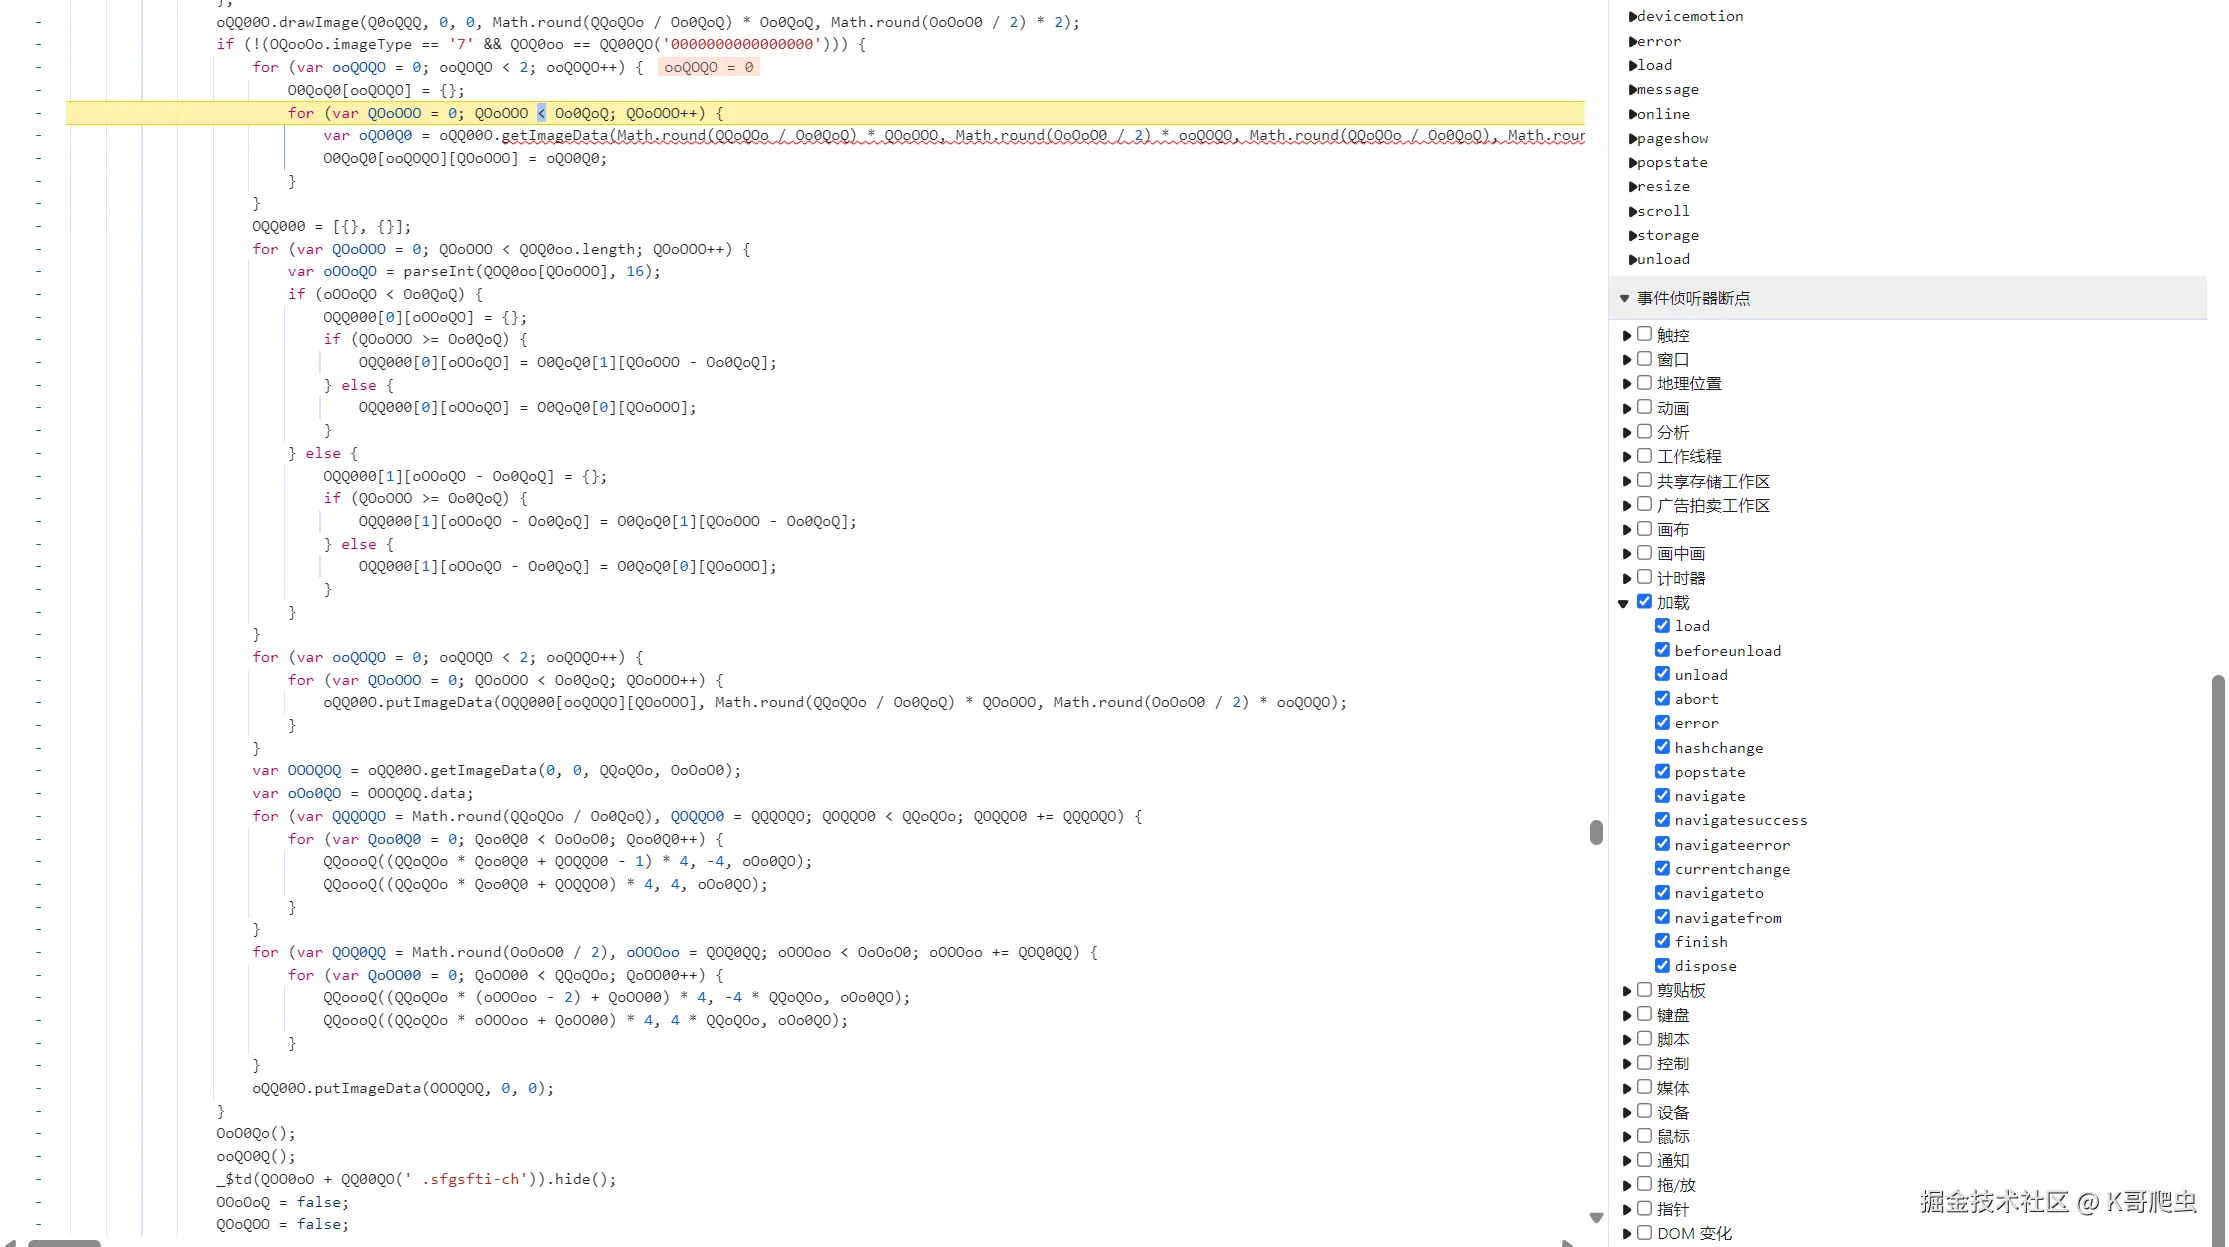Click the down arrow of code scrollbar
Image resolution: width=2229 pixels, height=1247 pixels.
pyautogui.click(x=1596, y=1217)
